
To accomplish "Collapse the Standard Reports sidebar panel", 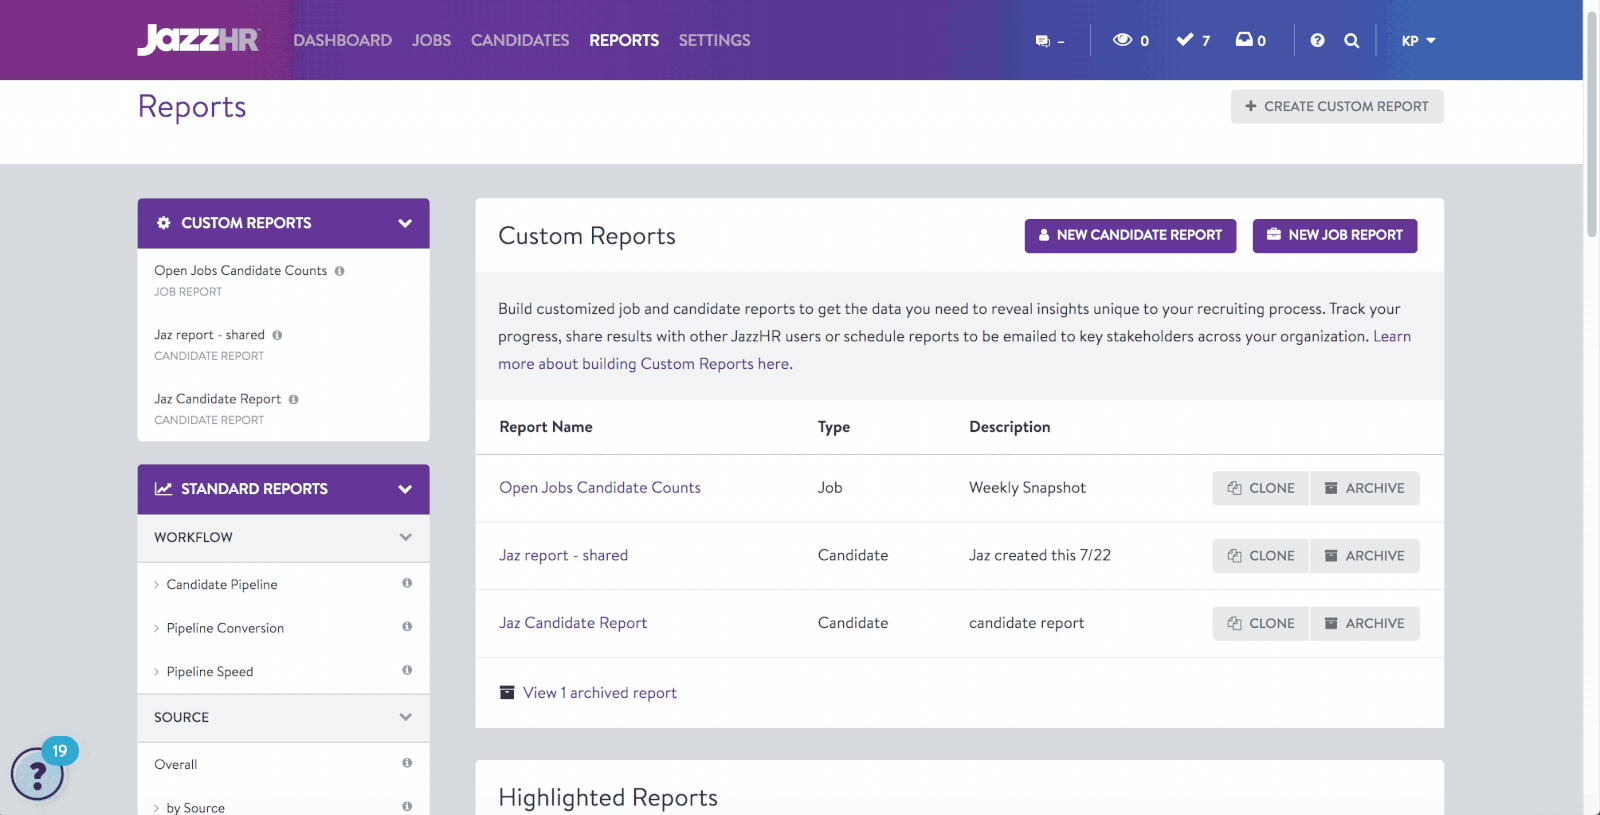I will [x=405, y=489].
